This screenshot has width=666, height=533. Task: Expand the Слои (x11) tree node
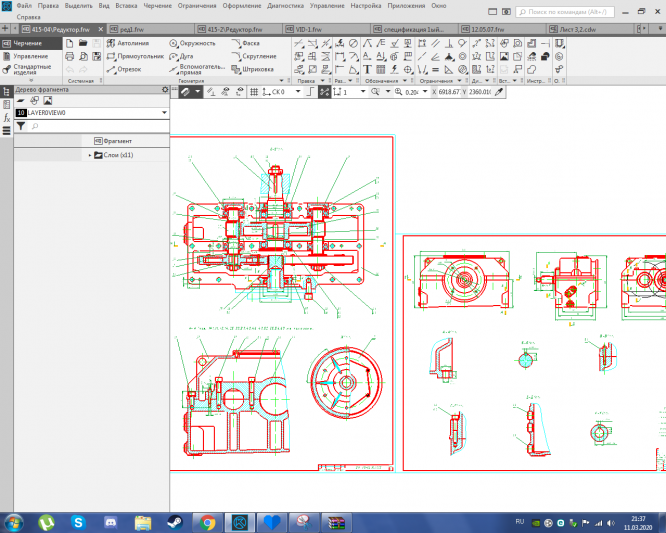pos(90,155)
